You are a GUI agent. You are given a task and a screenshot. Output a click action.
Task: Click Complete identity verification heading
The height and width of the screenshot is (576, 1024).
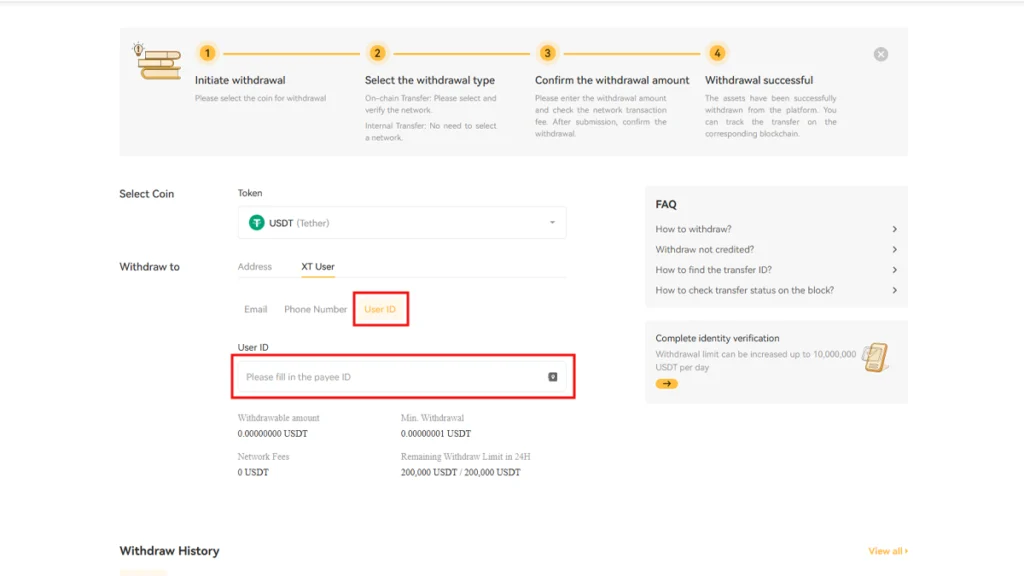pos(717,338)
